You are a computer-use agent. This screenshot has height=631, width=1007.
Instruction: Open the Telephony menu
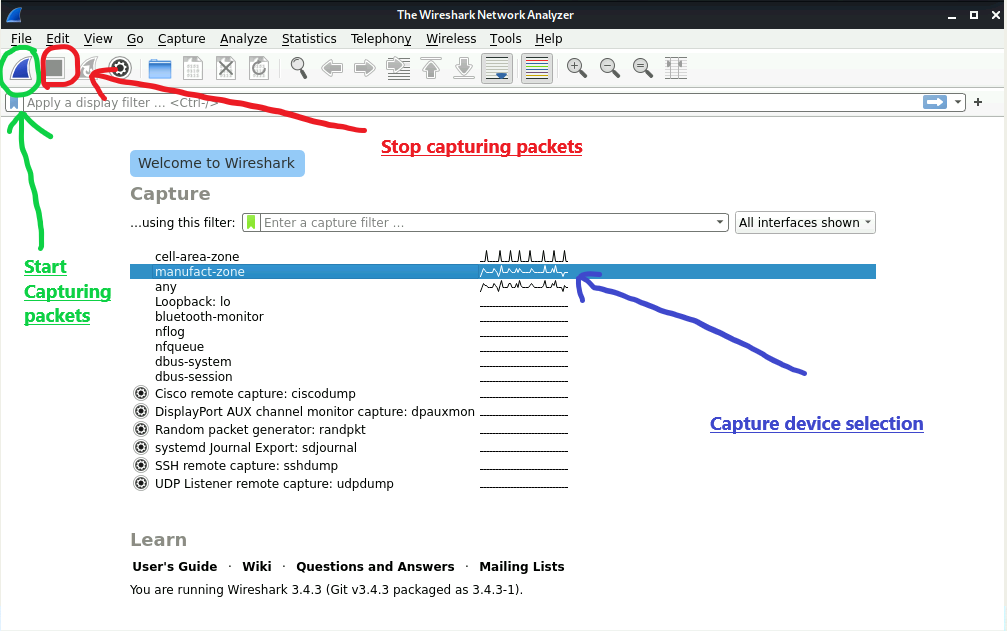(381, 39)
